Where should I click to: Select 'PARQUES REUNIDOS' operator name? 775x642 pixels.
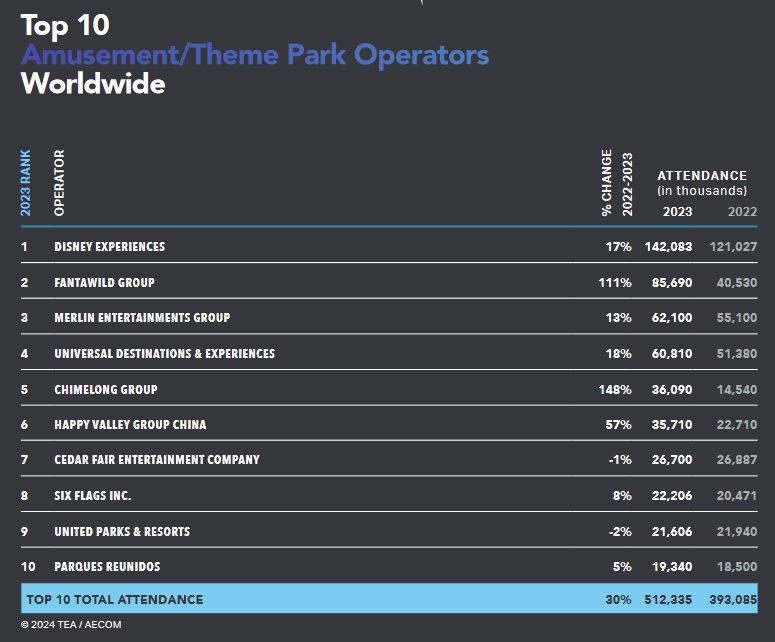[x=107, y=567]
